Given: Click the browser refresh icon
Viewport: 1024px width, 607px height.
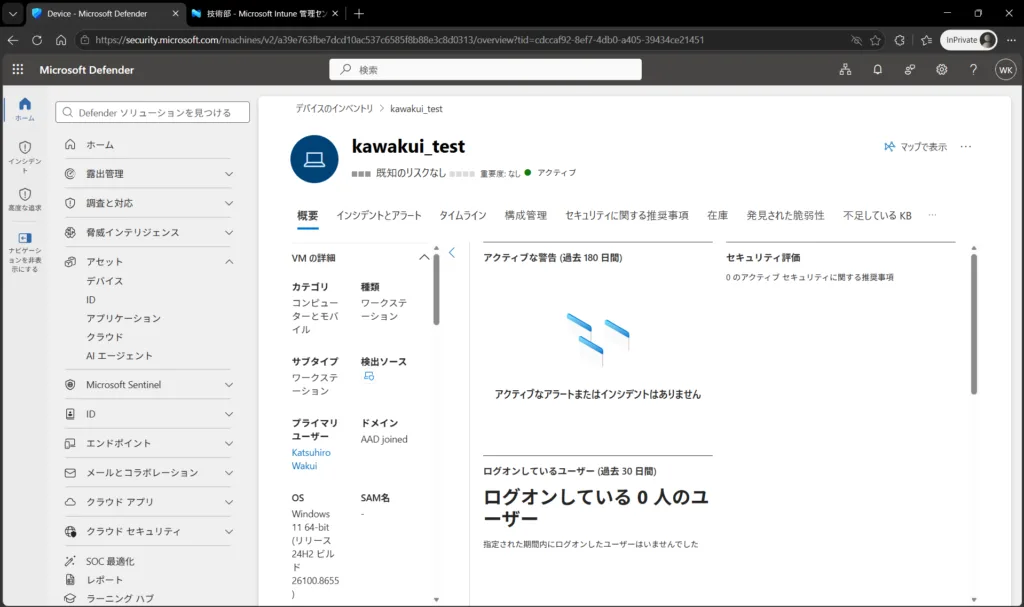Looking at the screenshot, I should 37,40.
